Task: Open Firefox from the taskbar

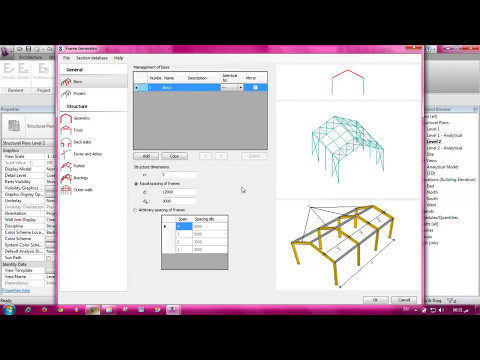Action: 44,310
